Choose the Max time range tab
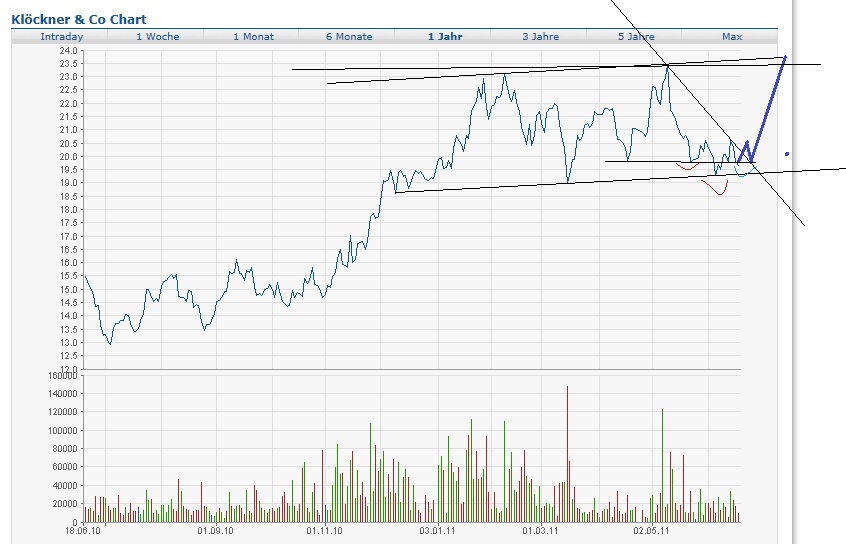Screen dimensions: 846x544 click(x=732, y=37)
